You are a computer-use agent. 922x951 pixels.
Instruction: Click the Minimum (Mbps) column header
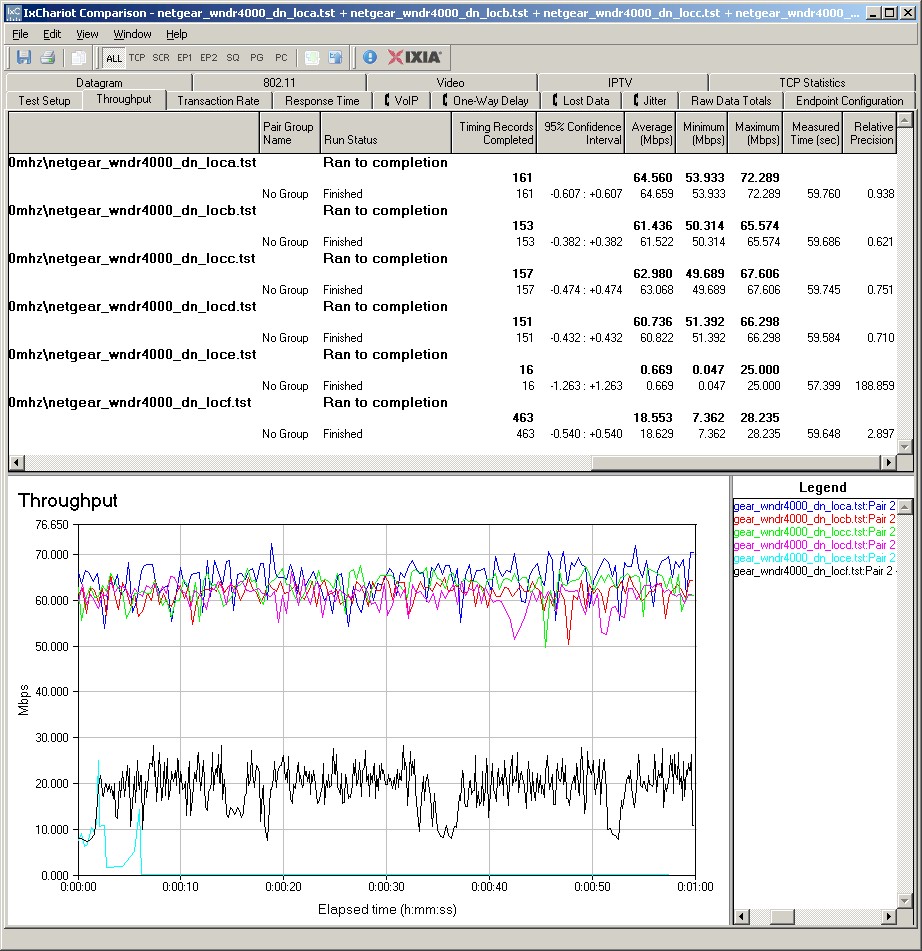click(x=702, y=133)
